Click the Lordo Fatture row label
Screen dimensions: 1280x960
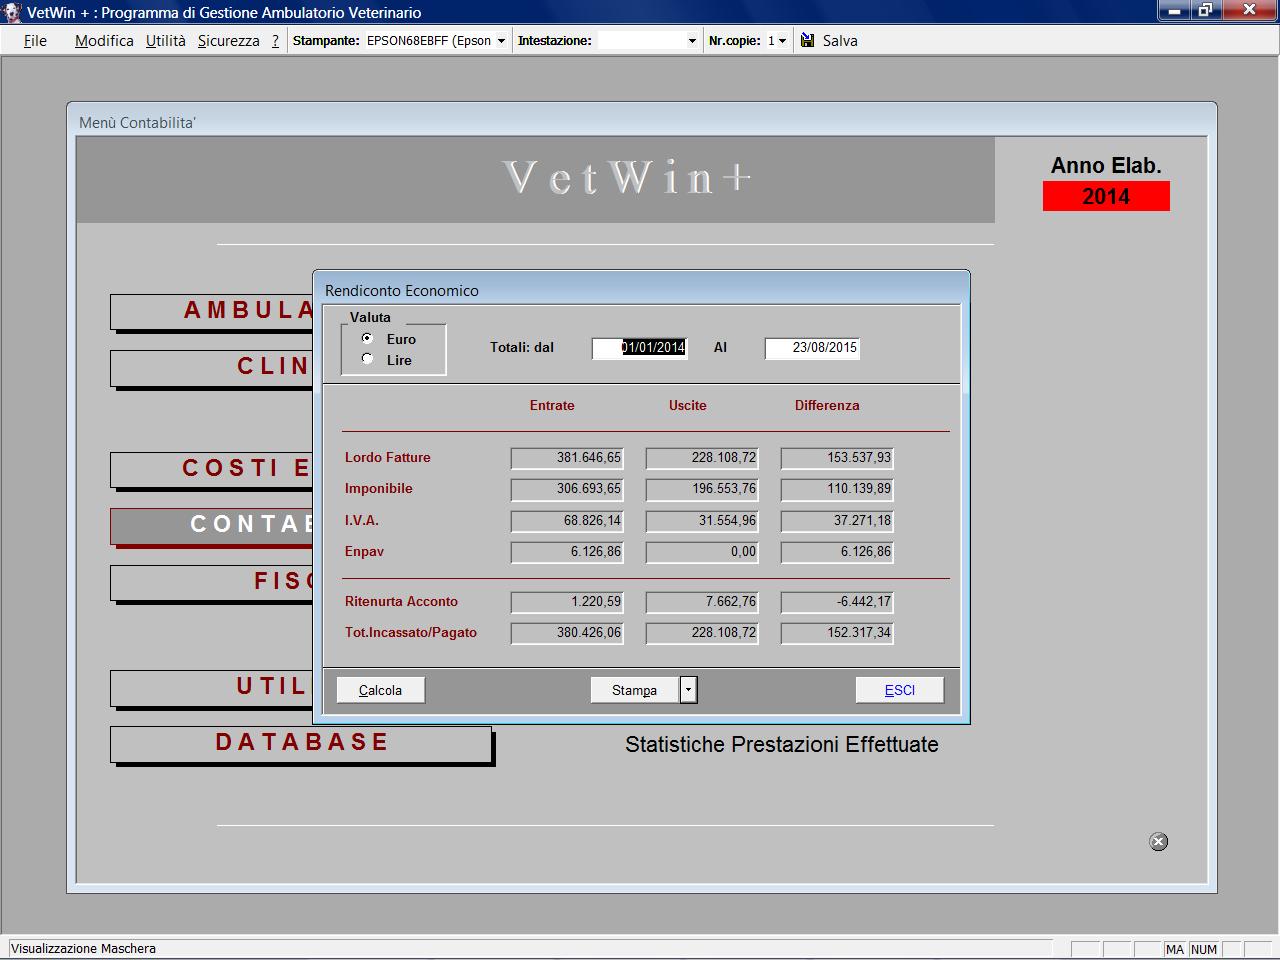tap(388, 457)
